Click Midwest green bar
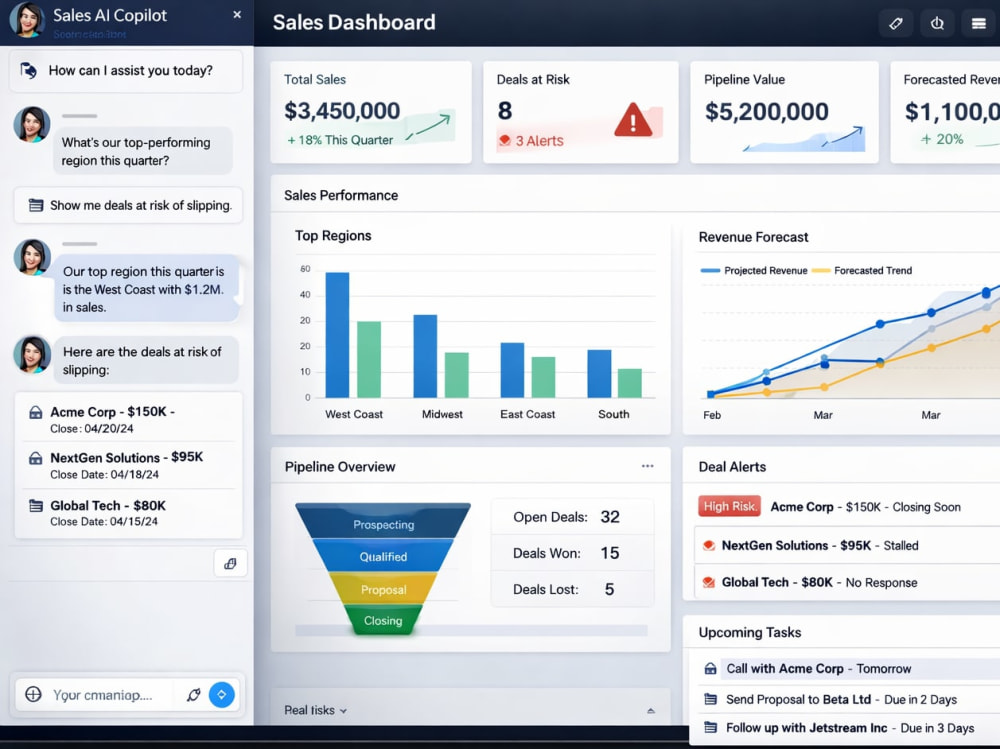The height and width of the screenshot is (749, 1000). click(457, 375)
